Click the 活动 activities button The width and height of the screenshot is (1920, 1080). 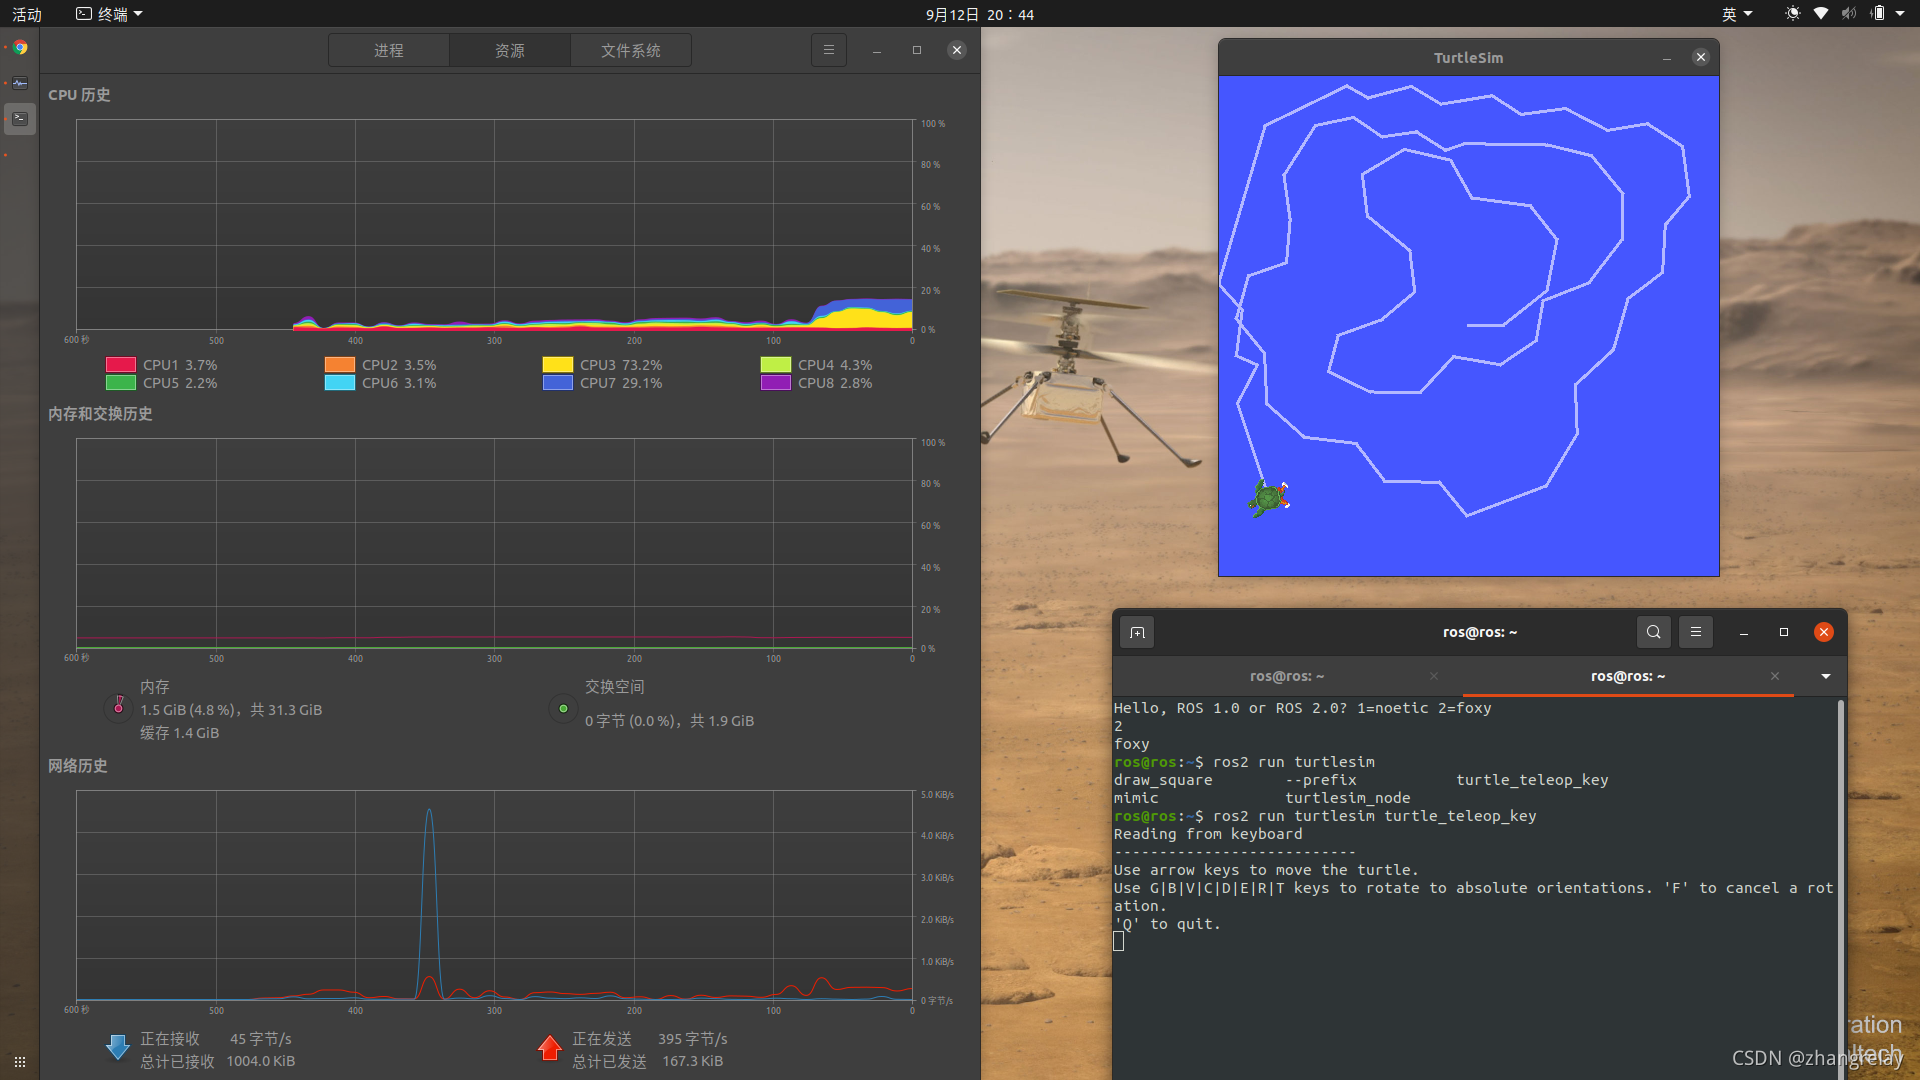click(x=27, y=14)
